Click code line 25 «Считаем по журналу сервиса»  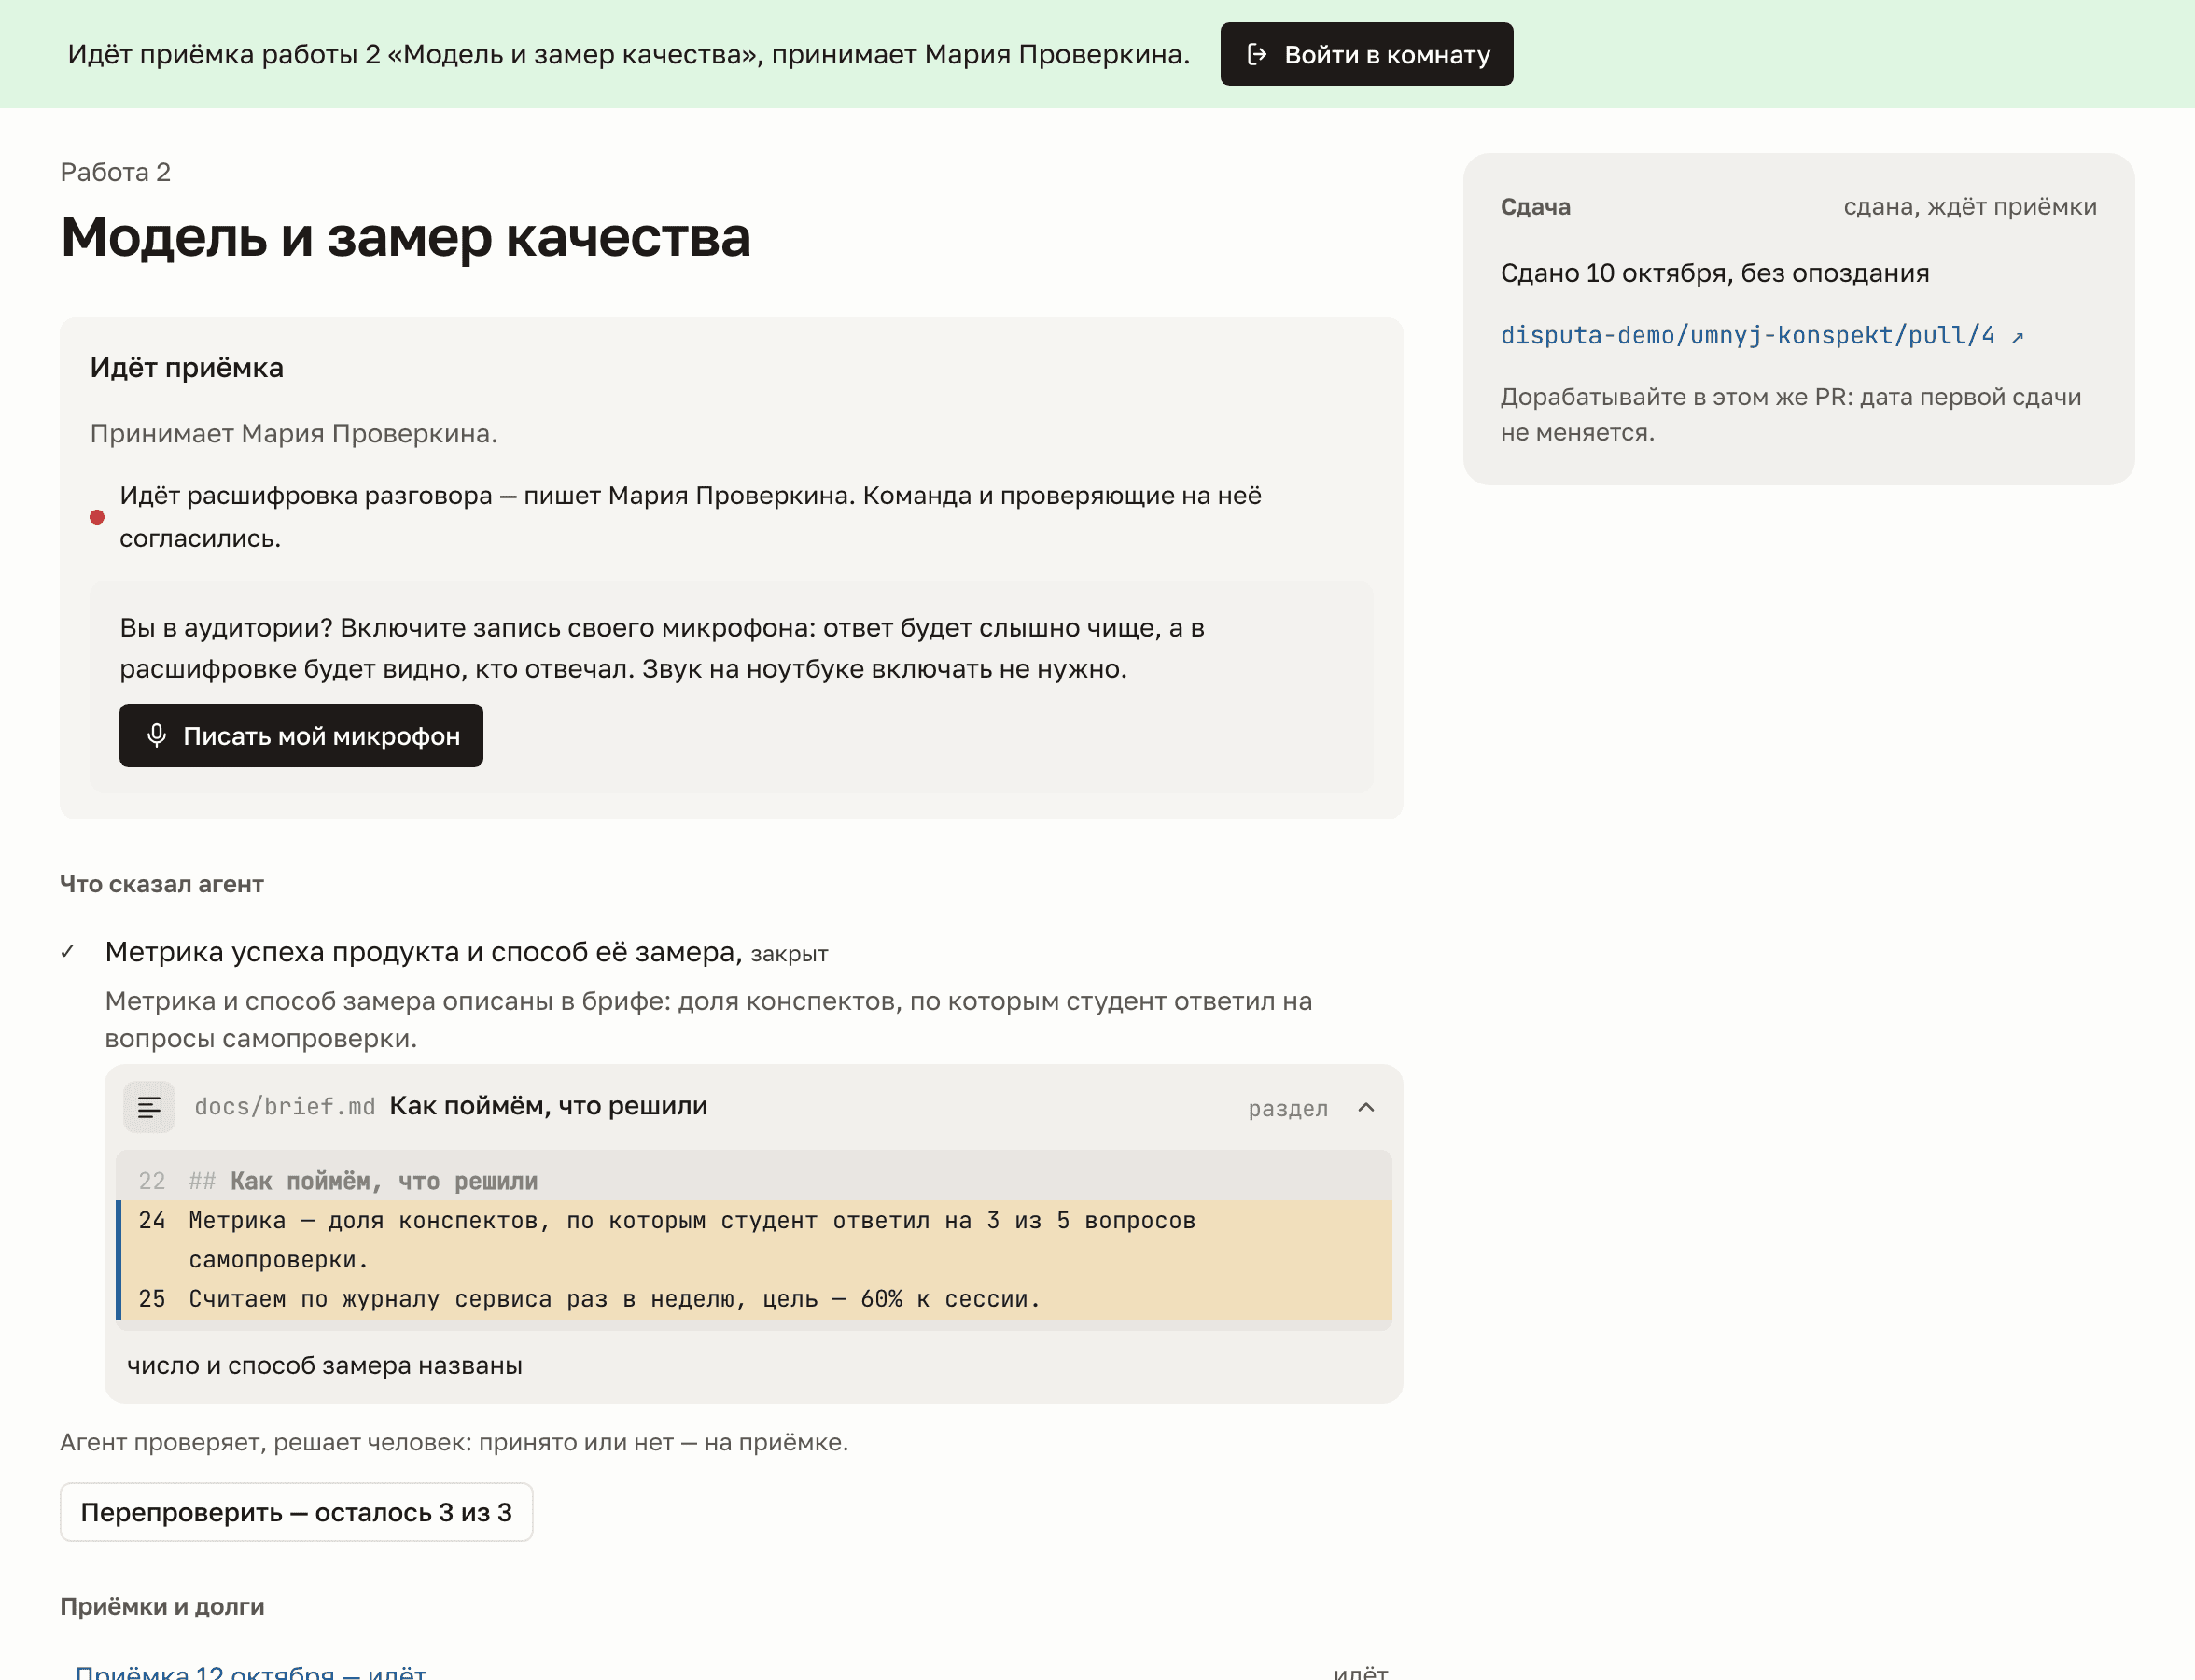click(x=756, y=1299)
